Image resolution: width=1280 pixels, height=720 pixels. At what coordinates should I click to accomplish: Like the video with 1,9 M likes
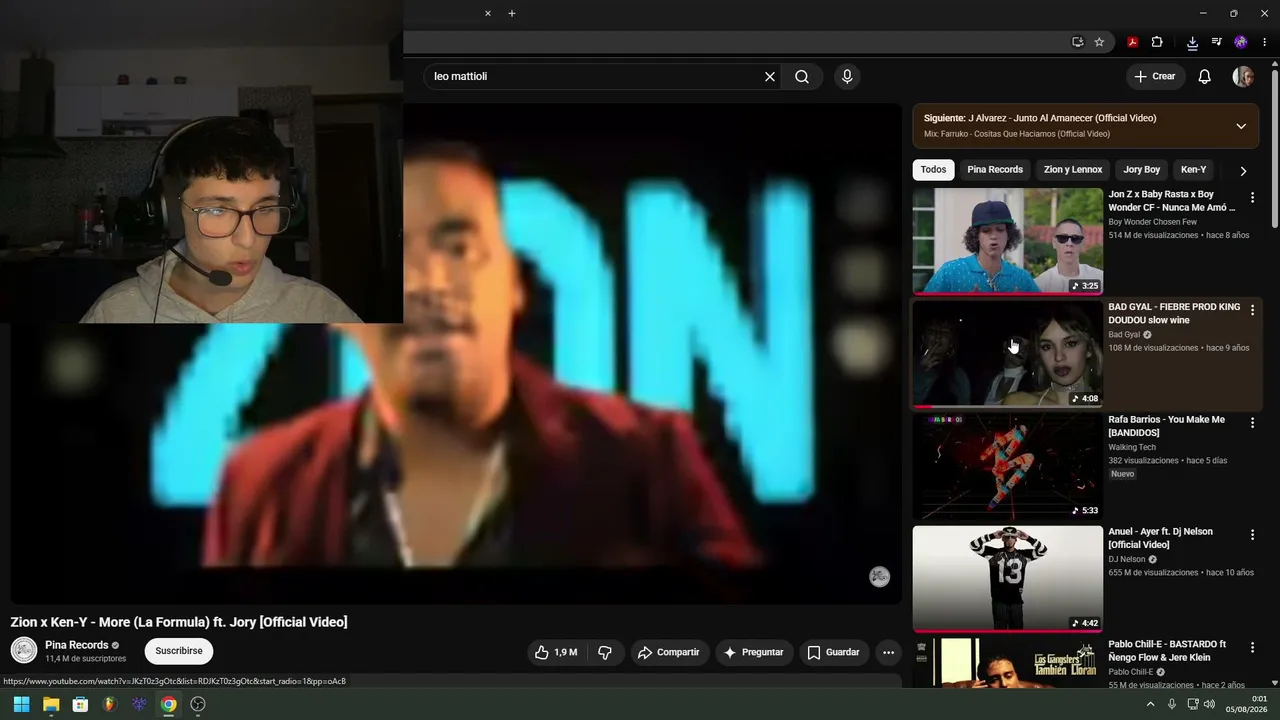(x=556, y=652)
